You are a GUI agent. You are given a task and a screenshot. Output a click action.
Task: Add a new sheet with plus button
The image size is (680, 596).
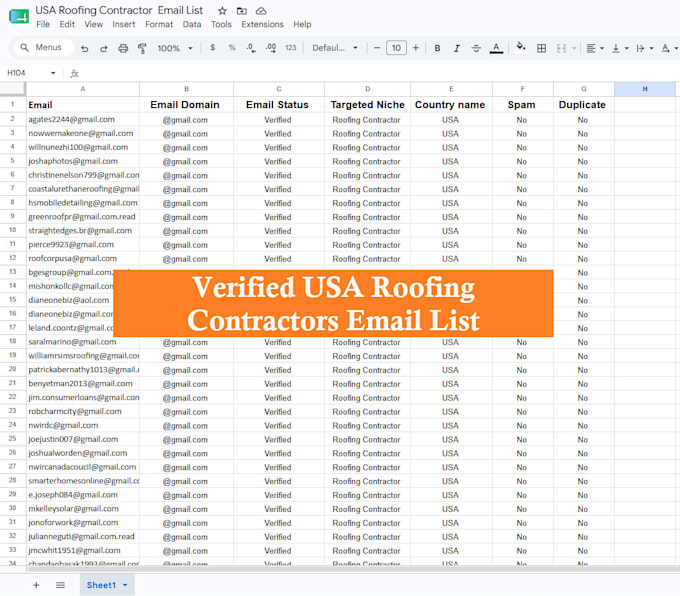36,585
